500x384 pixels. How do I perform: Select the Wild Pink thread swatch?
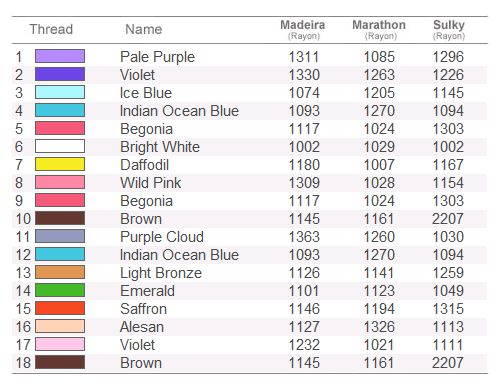60,182
